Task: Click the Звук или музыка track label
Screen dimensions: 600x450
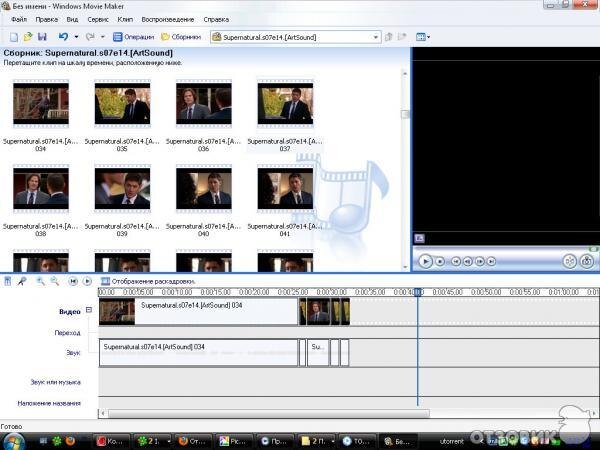Action: 55,382
